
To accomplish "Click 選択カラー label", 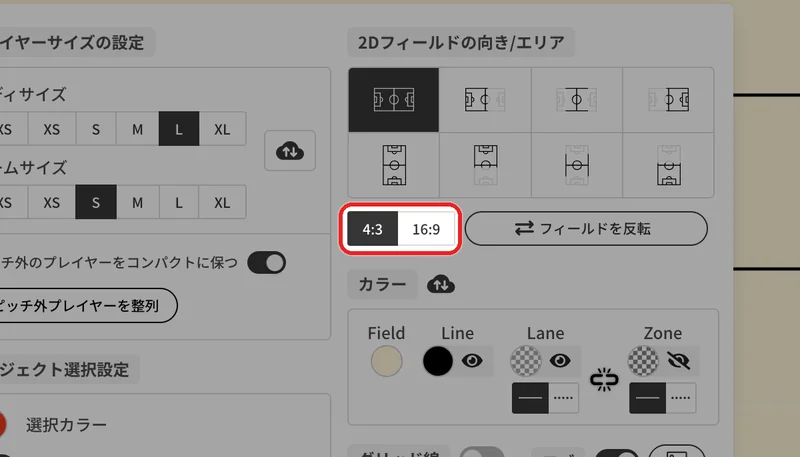I will coord(66,425).
